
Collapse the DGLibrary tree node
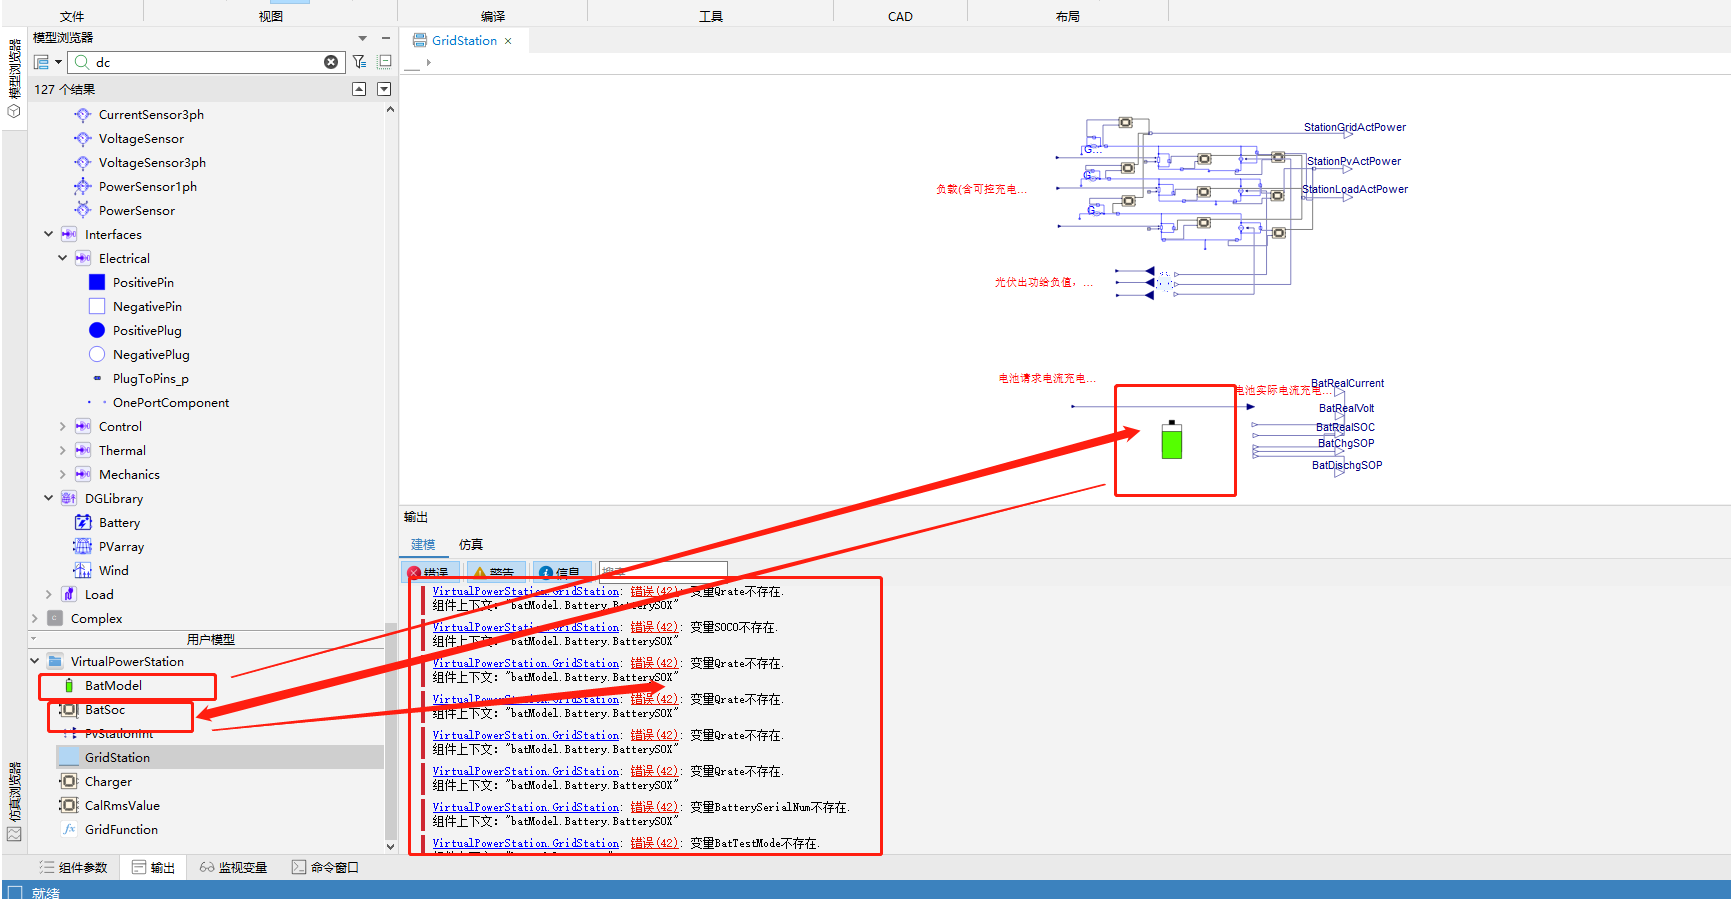48,499
